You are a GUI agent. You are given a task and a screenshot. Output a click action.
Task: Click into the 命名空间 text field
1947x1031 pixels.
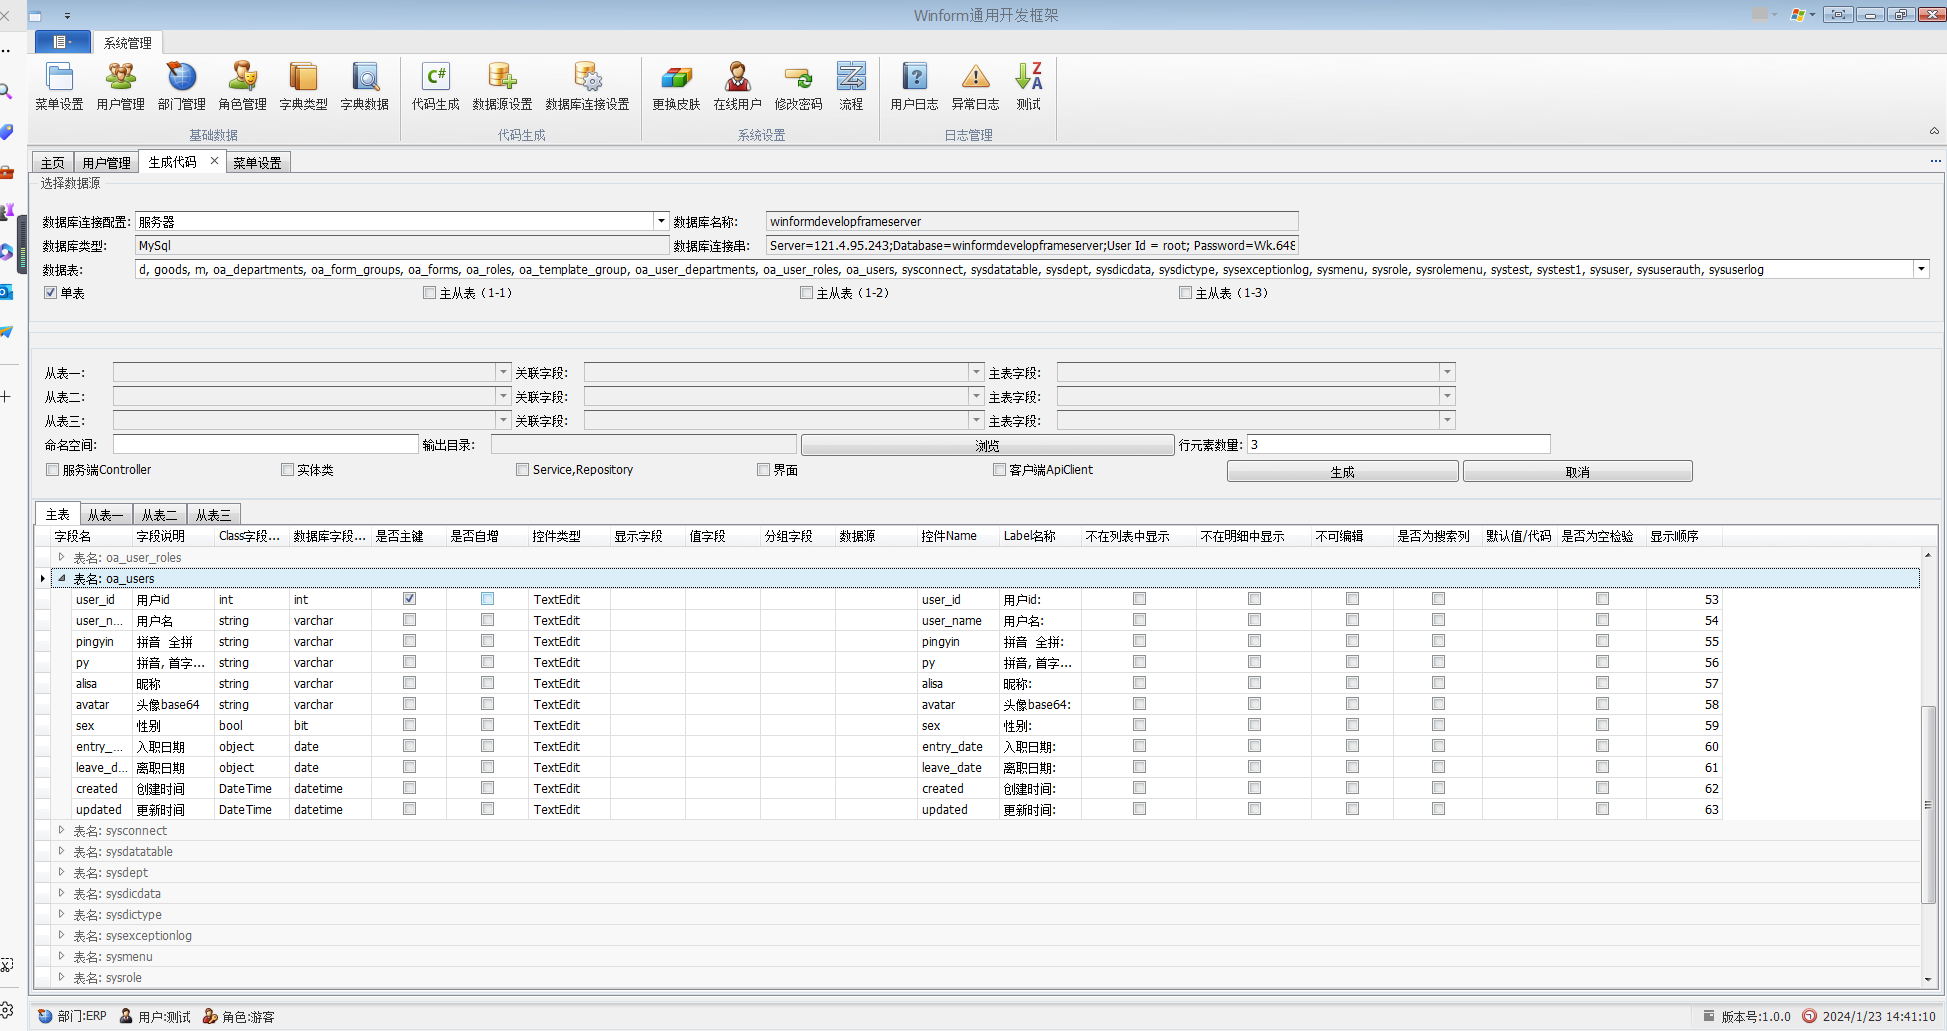[265, 445]
